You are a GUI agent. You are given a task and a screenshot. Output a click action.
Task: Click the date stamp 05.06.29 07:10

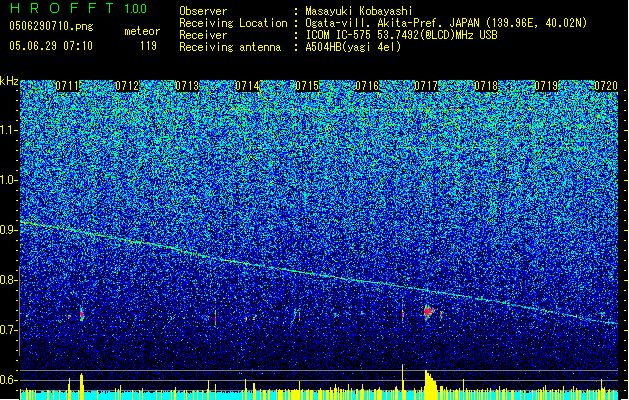pos(51,46)
